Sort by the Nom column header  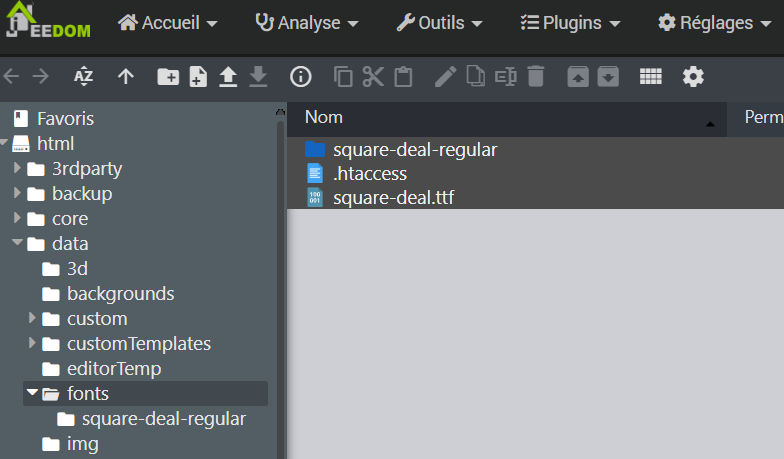(506, 118)
